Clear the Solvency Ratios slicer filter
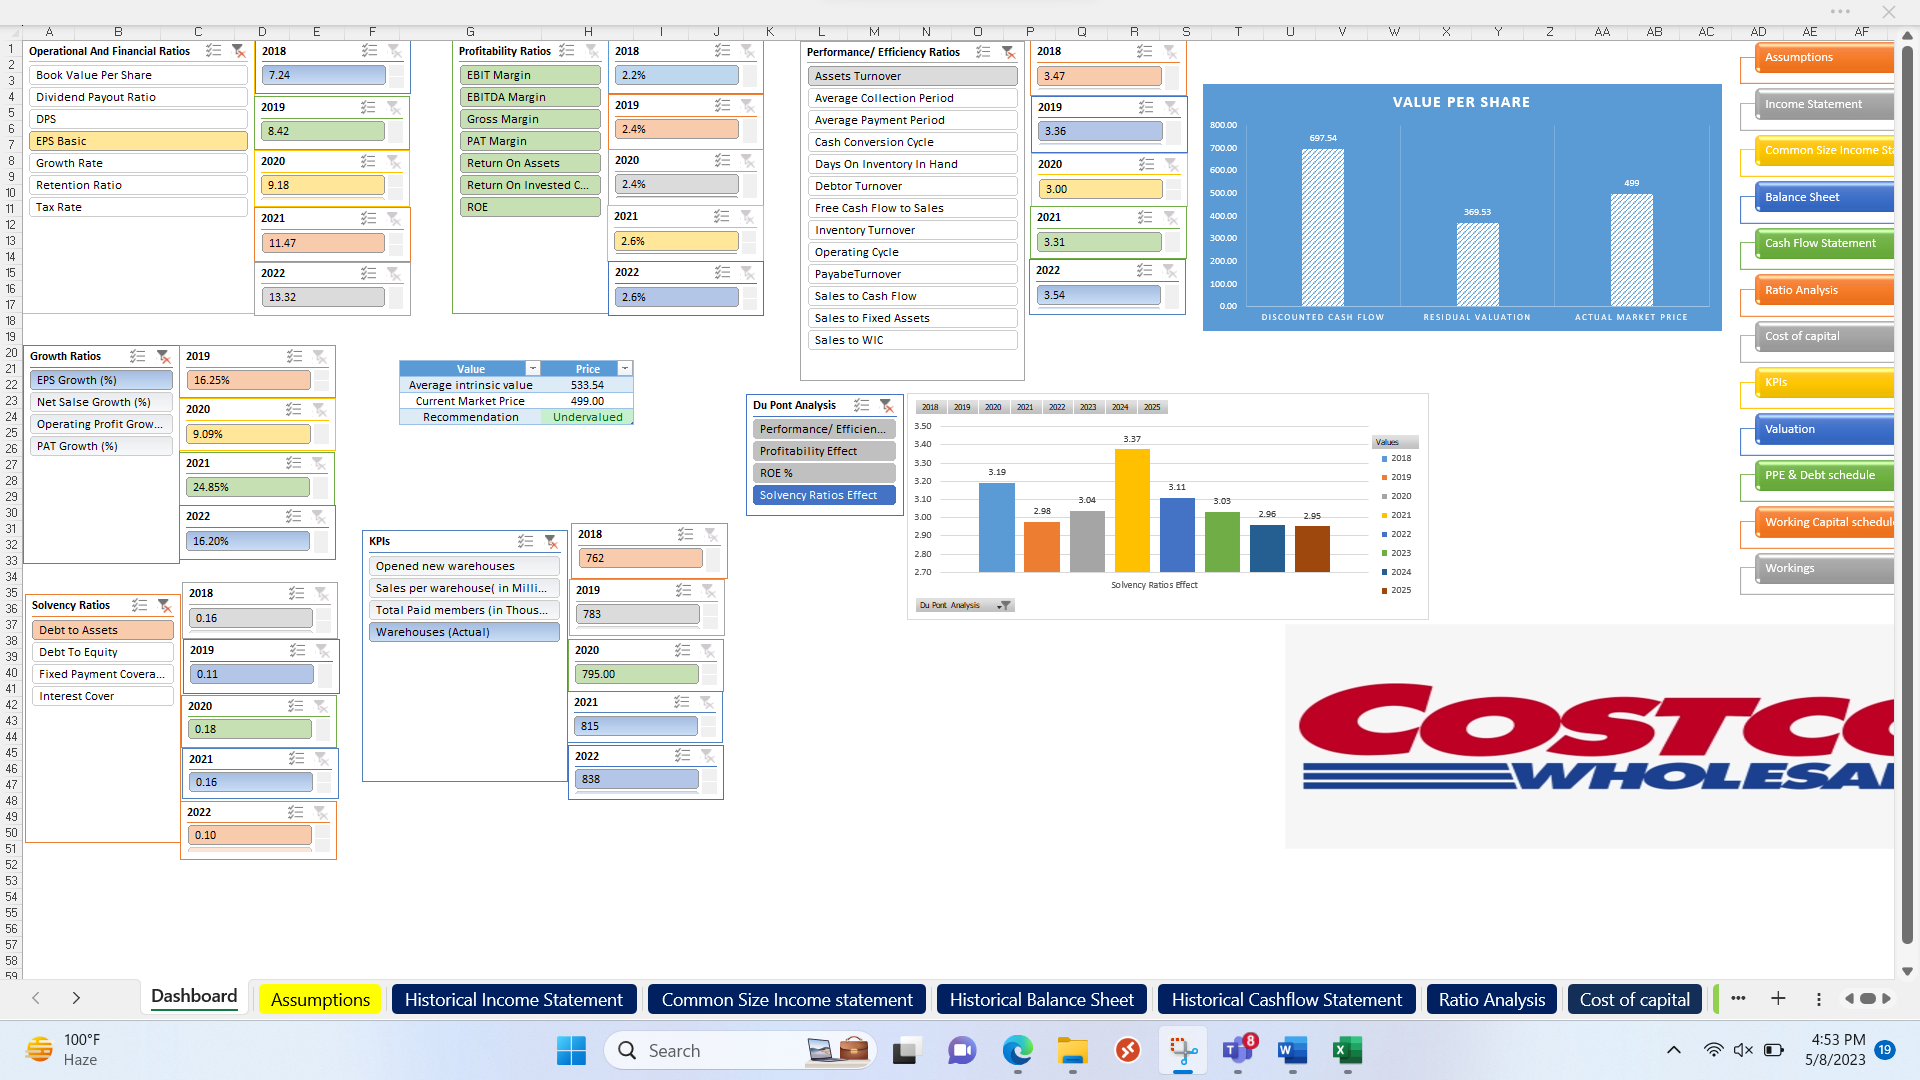The image size is (1920, 1080). click(166, 606)
